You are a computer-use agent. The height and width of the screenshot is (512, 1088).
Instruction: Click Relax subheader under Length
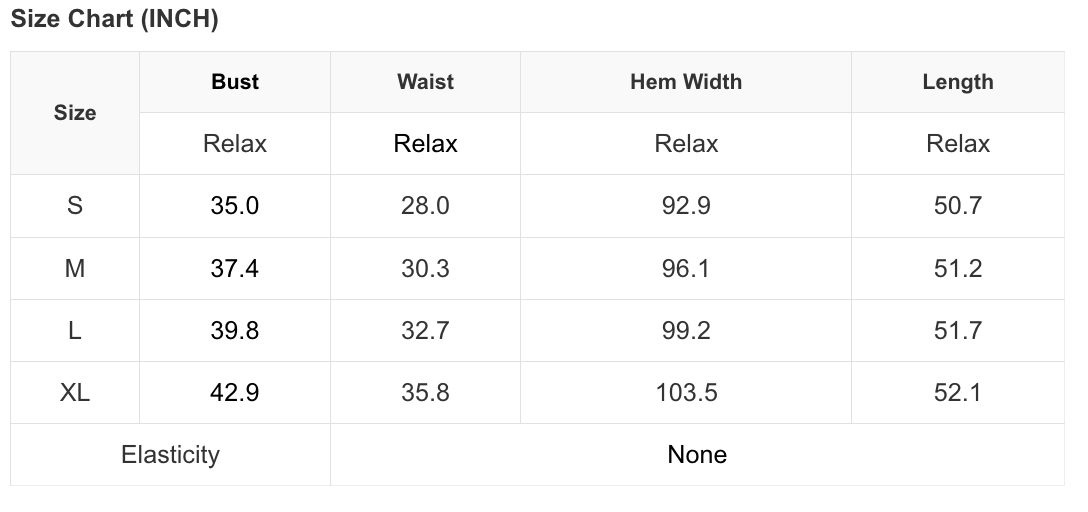[958, 144]
